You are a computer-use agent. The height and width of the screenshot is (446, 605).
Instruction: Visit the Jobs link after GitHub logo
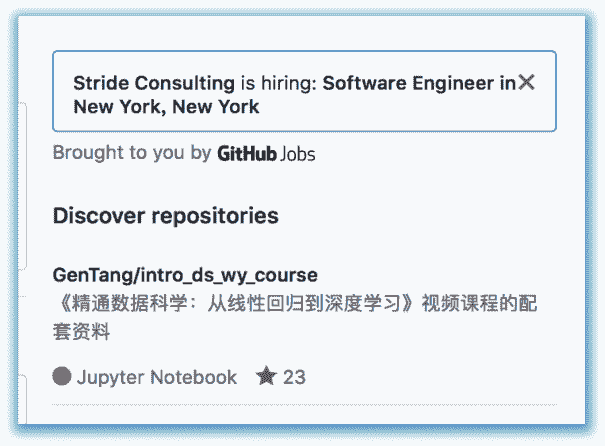tap(297, 154)
